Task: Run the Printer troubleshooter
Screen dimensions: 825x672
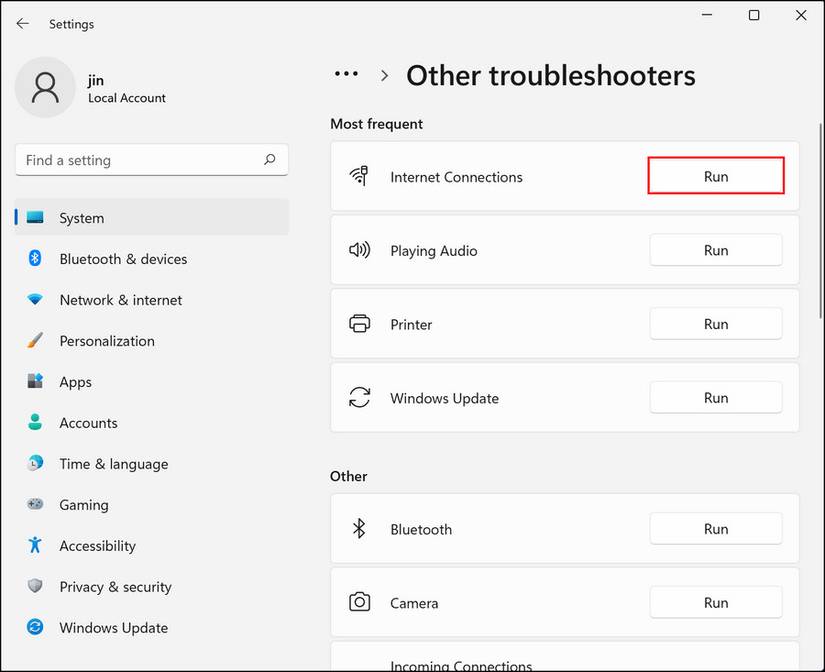Action: [716, 323]
